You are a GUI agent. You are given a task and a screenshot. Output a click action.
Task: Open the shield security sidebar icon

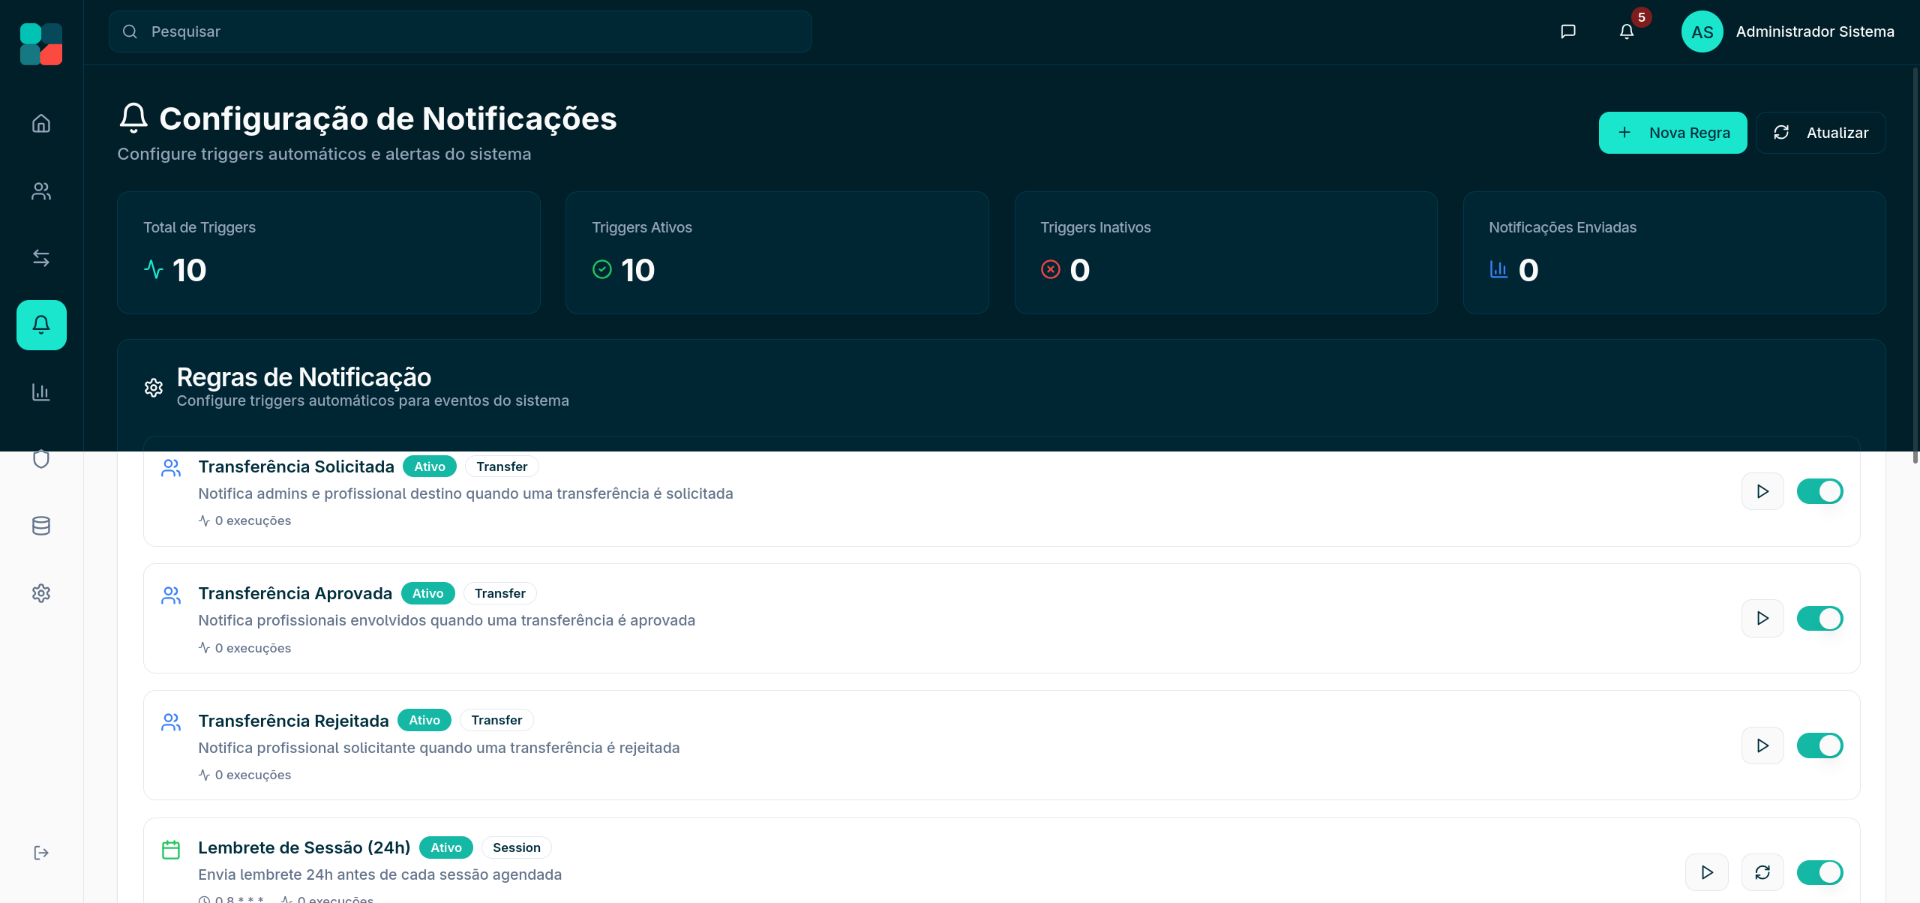tap(41, 459)
